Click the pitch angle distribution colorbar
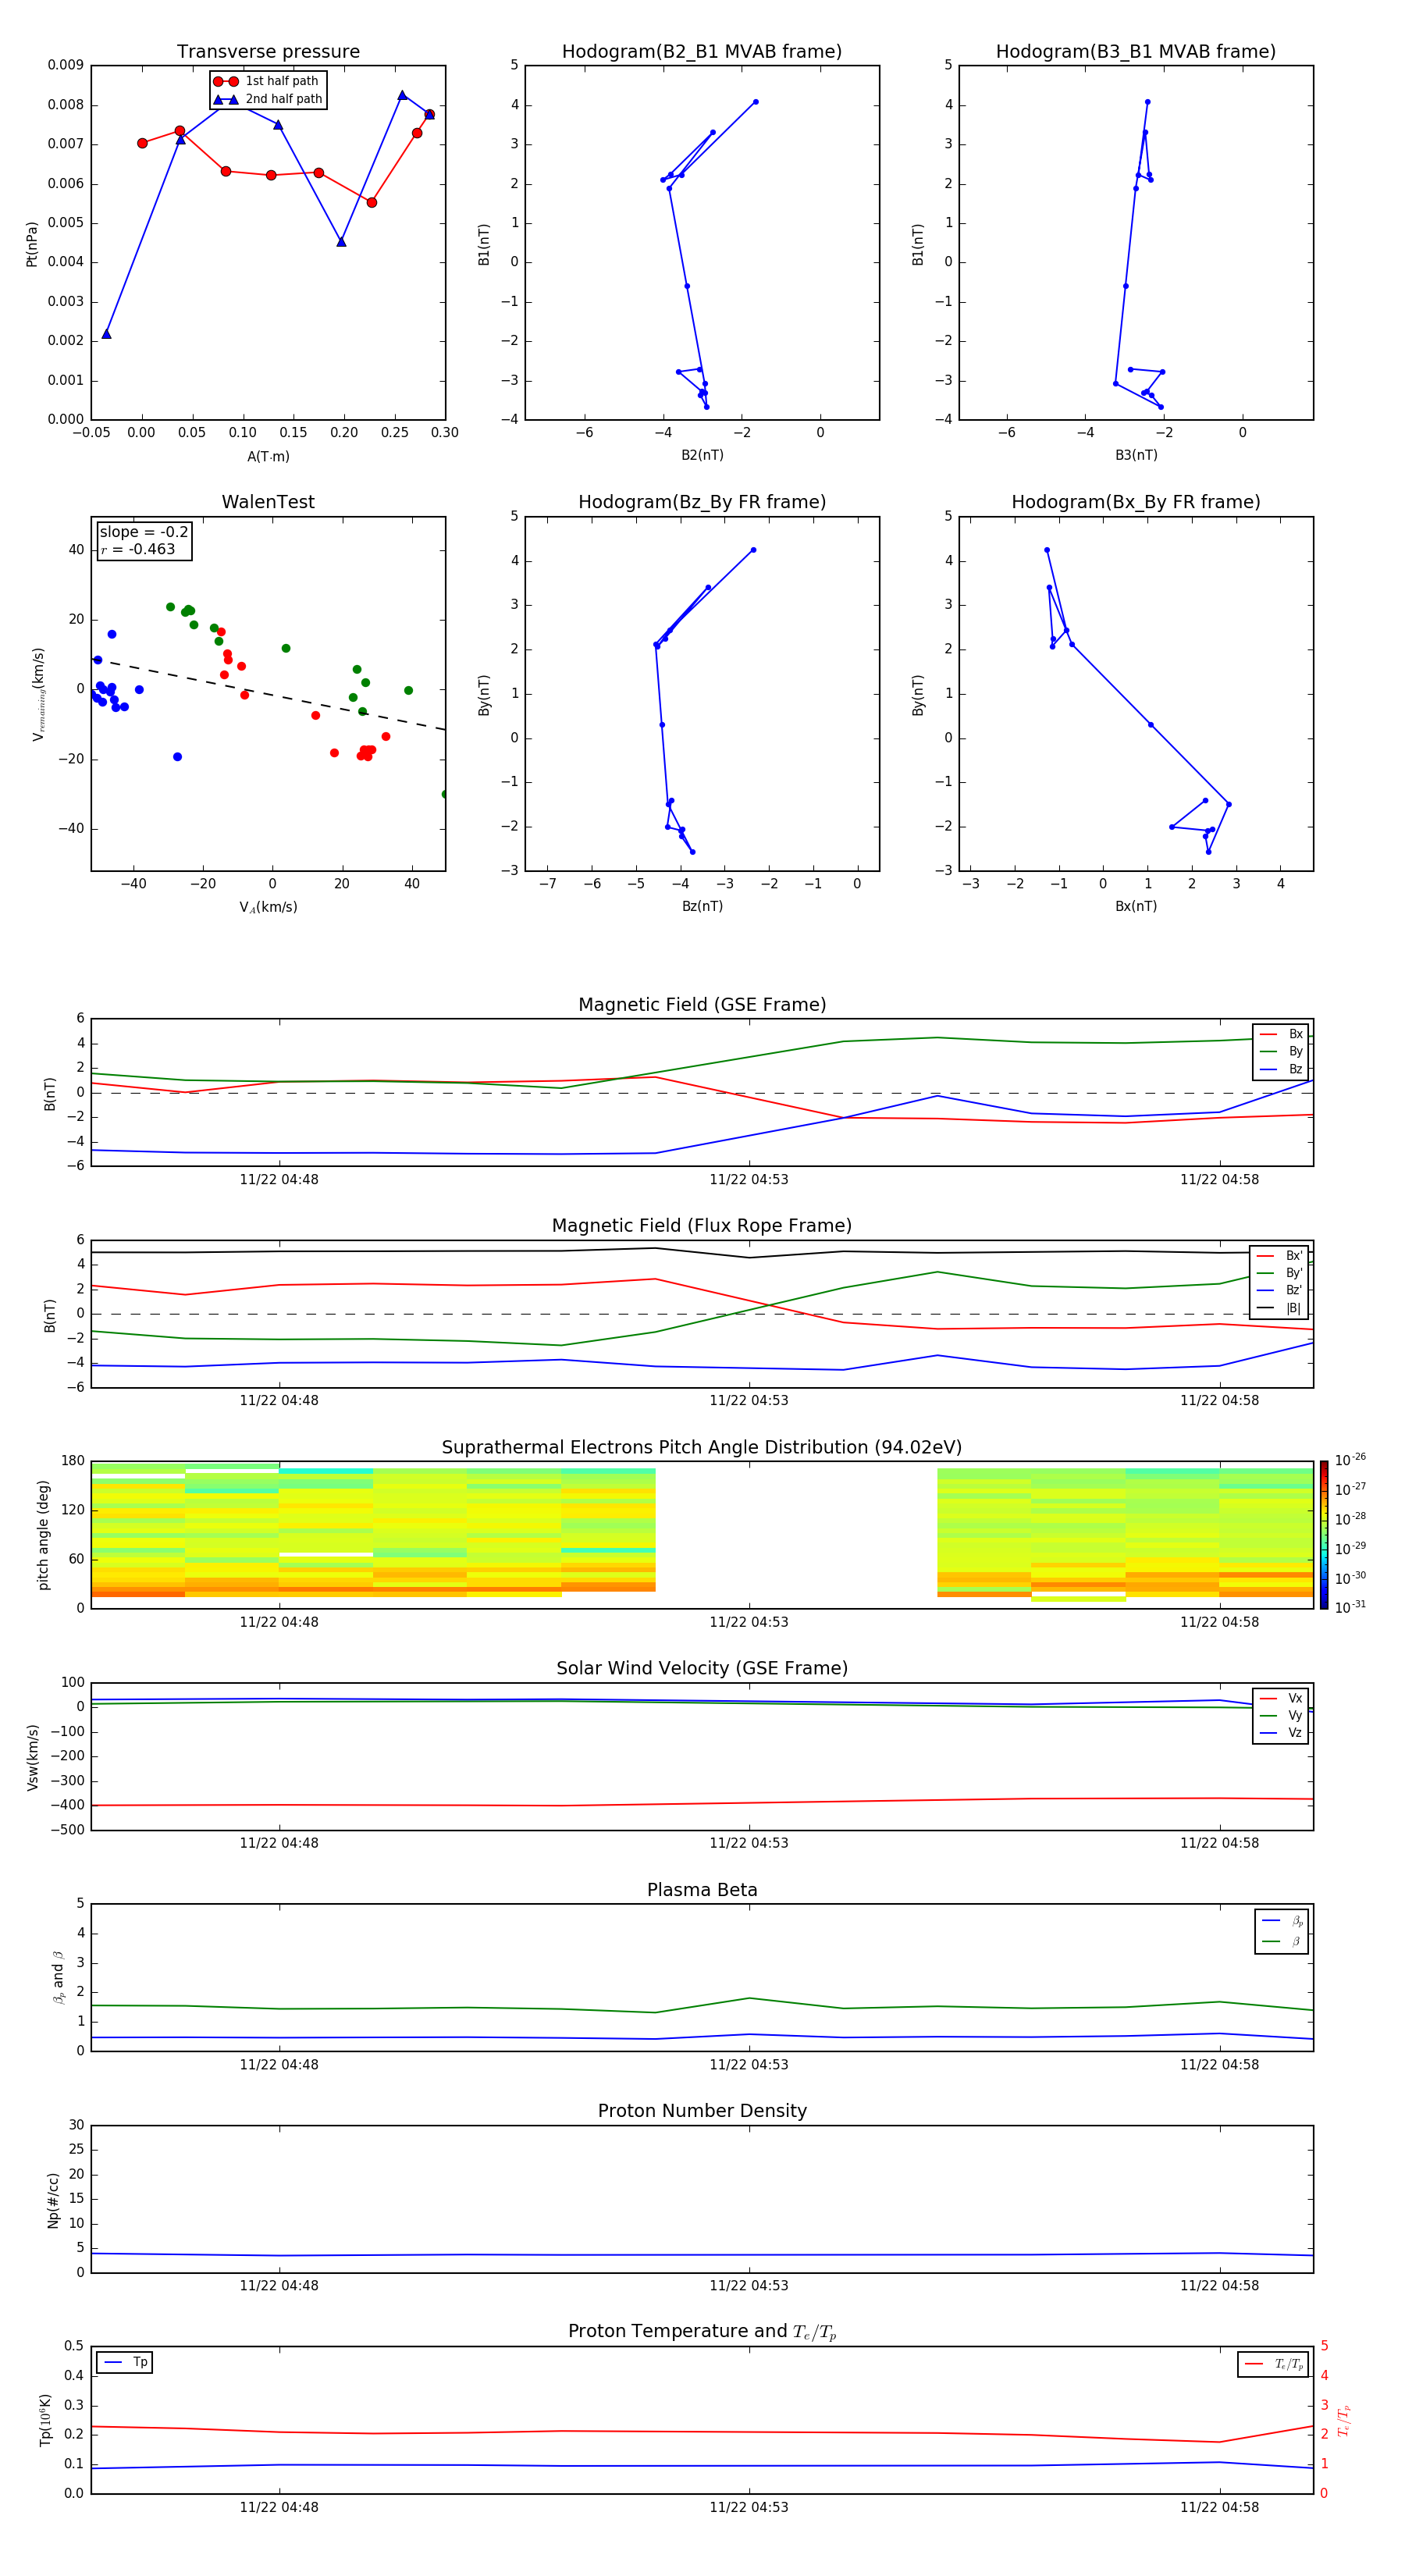The width and height of the screenshot is (1405, 2576). 1323,1534
